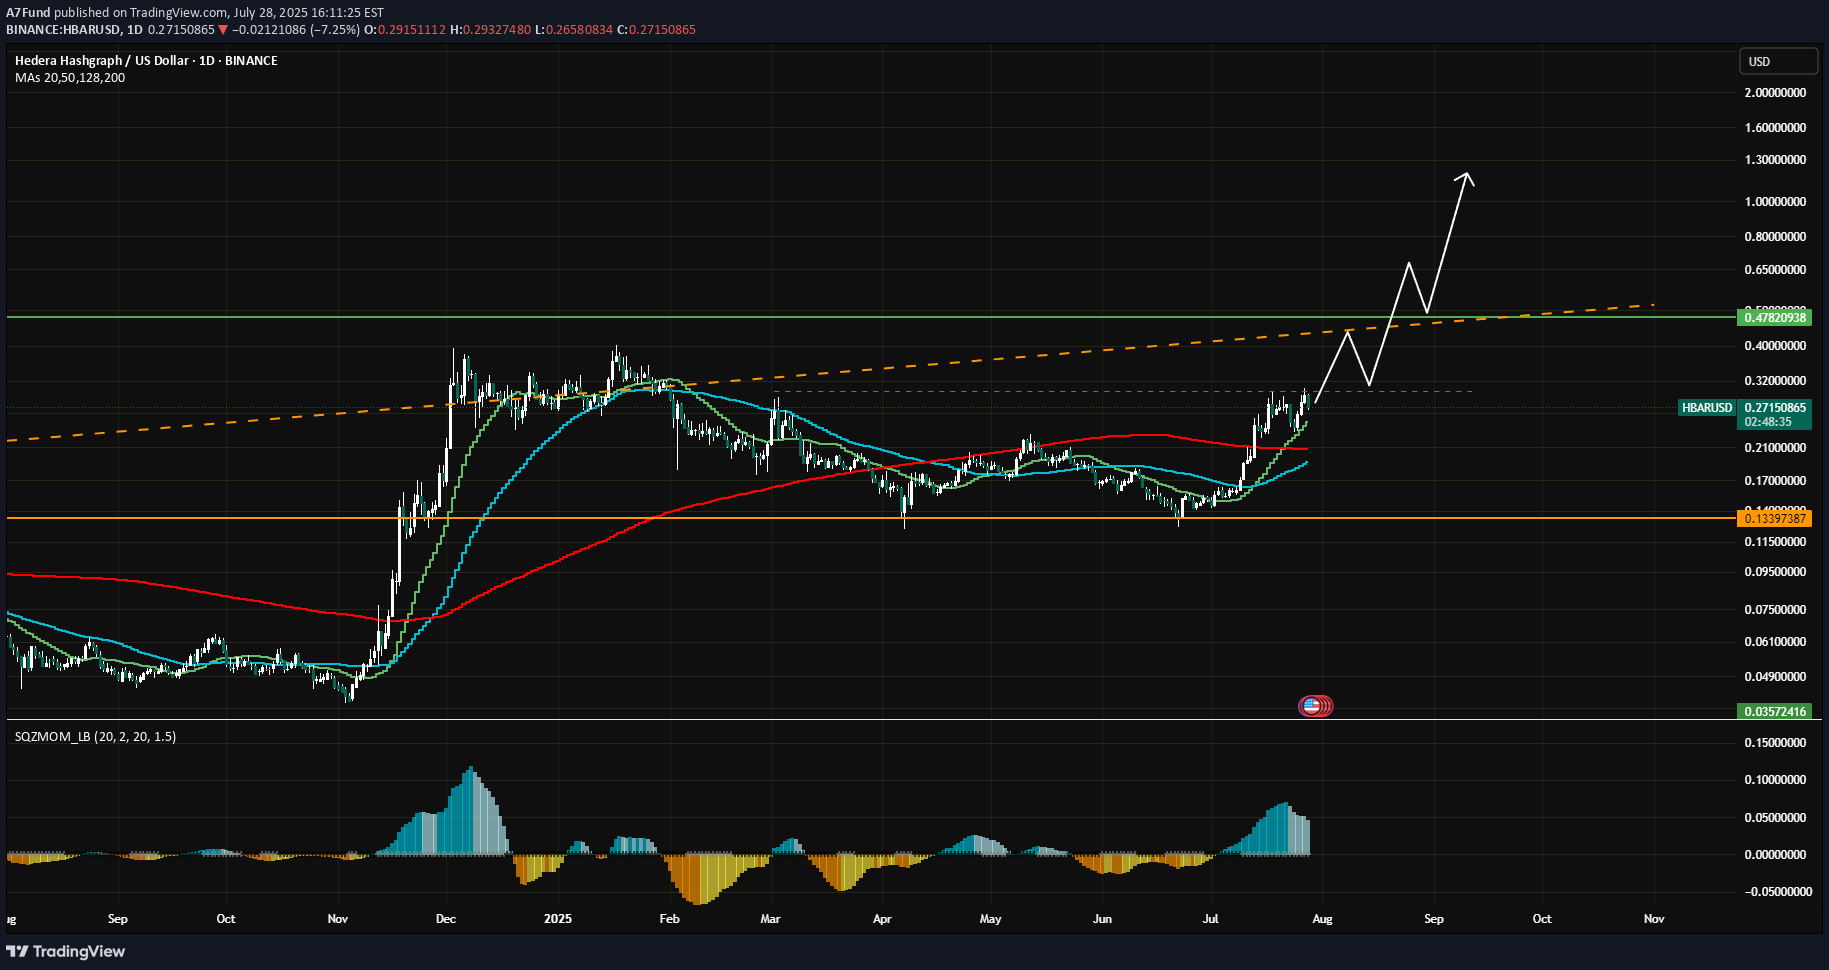Click the 0.06100000 price axis label
The height and width of the screenshot is (970, 1829).
[1775, 641]
